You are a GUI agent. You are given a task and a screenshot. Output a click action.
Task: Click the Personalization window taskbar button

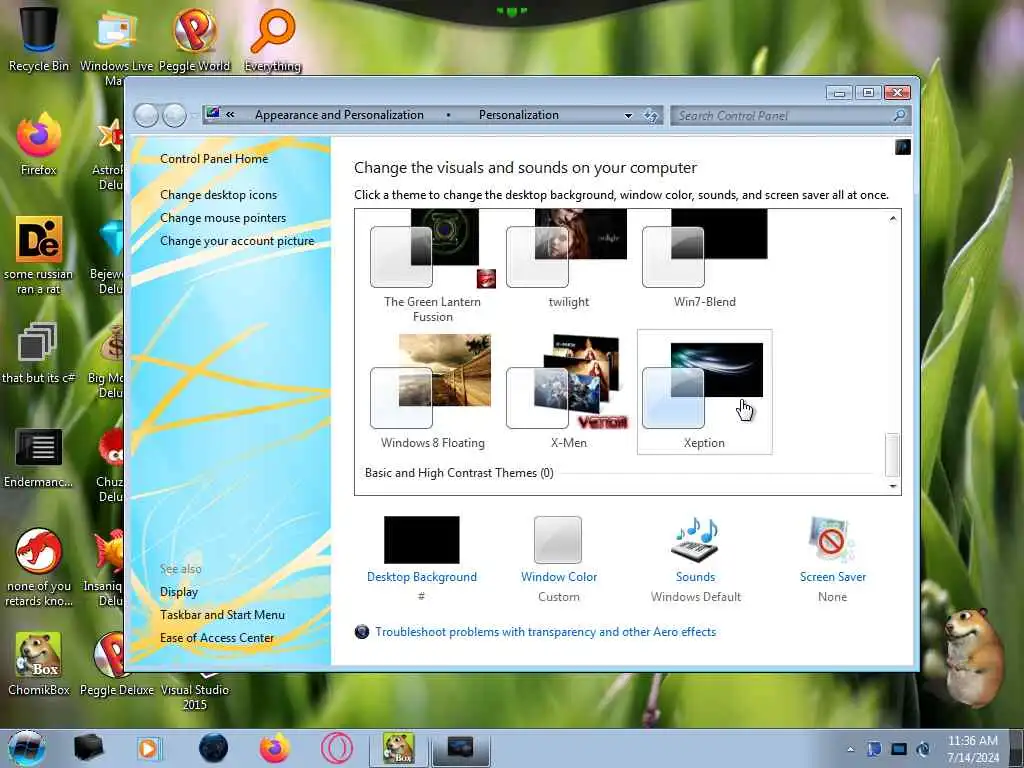(x=460, y=748)
